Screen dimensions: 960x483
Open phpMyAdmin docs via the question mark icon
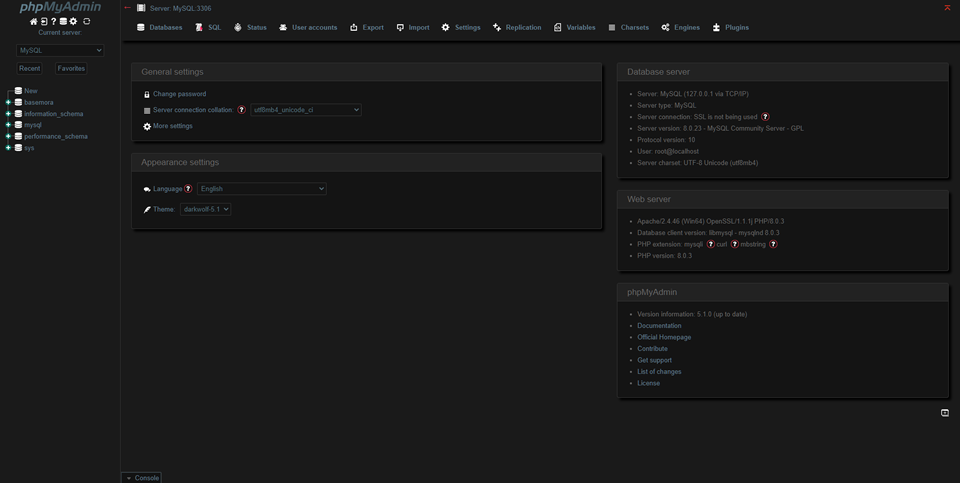53,21
